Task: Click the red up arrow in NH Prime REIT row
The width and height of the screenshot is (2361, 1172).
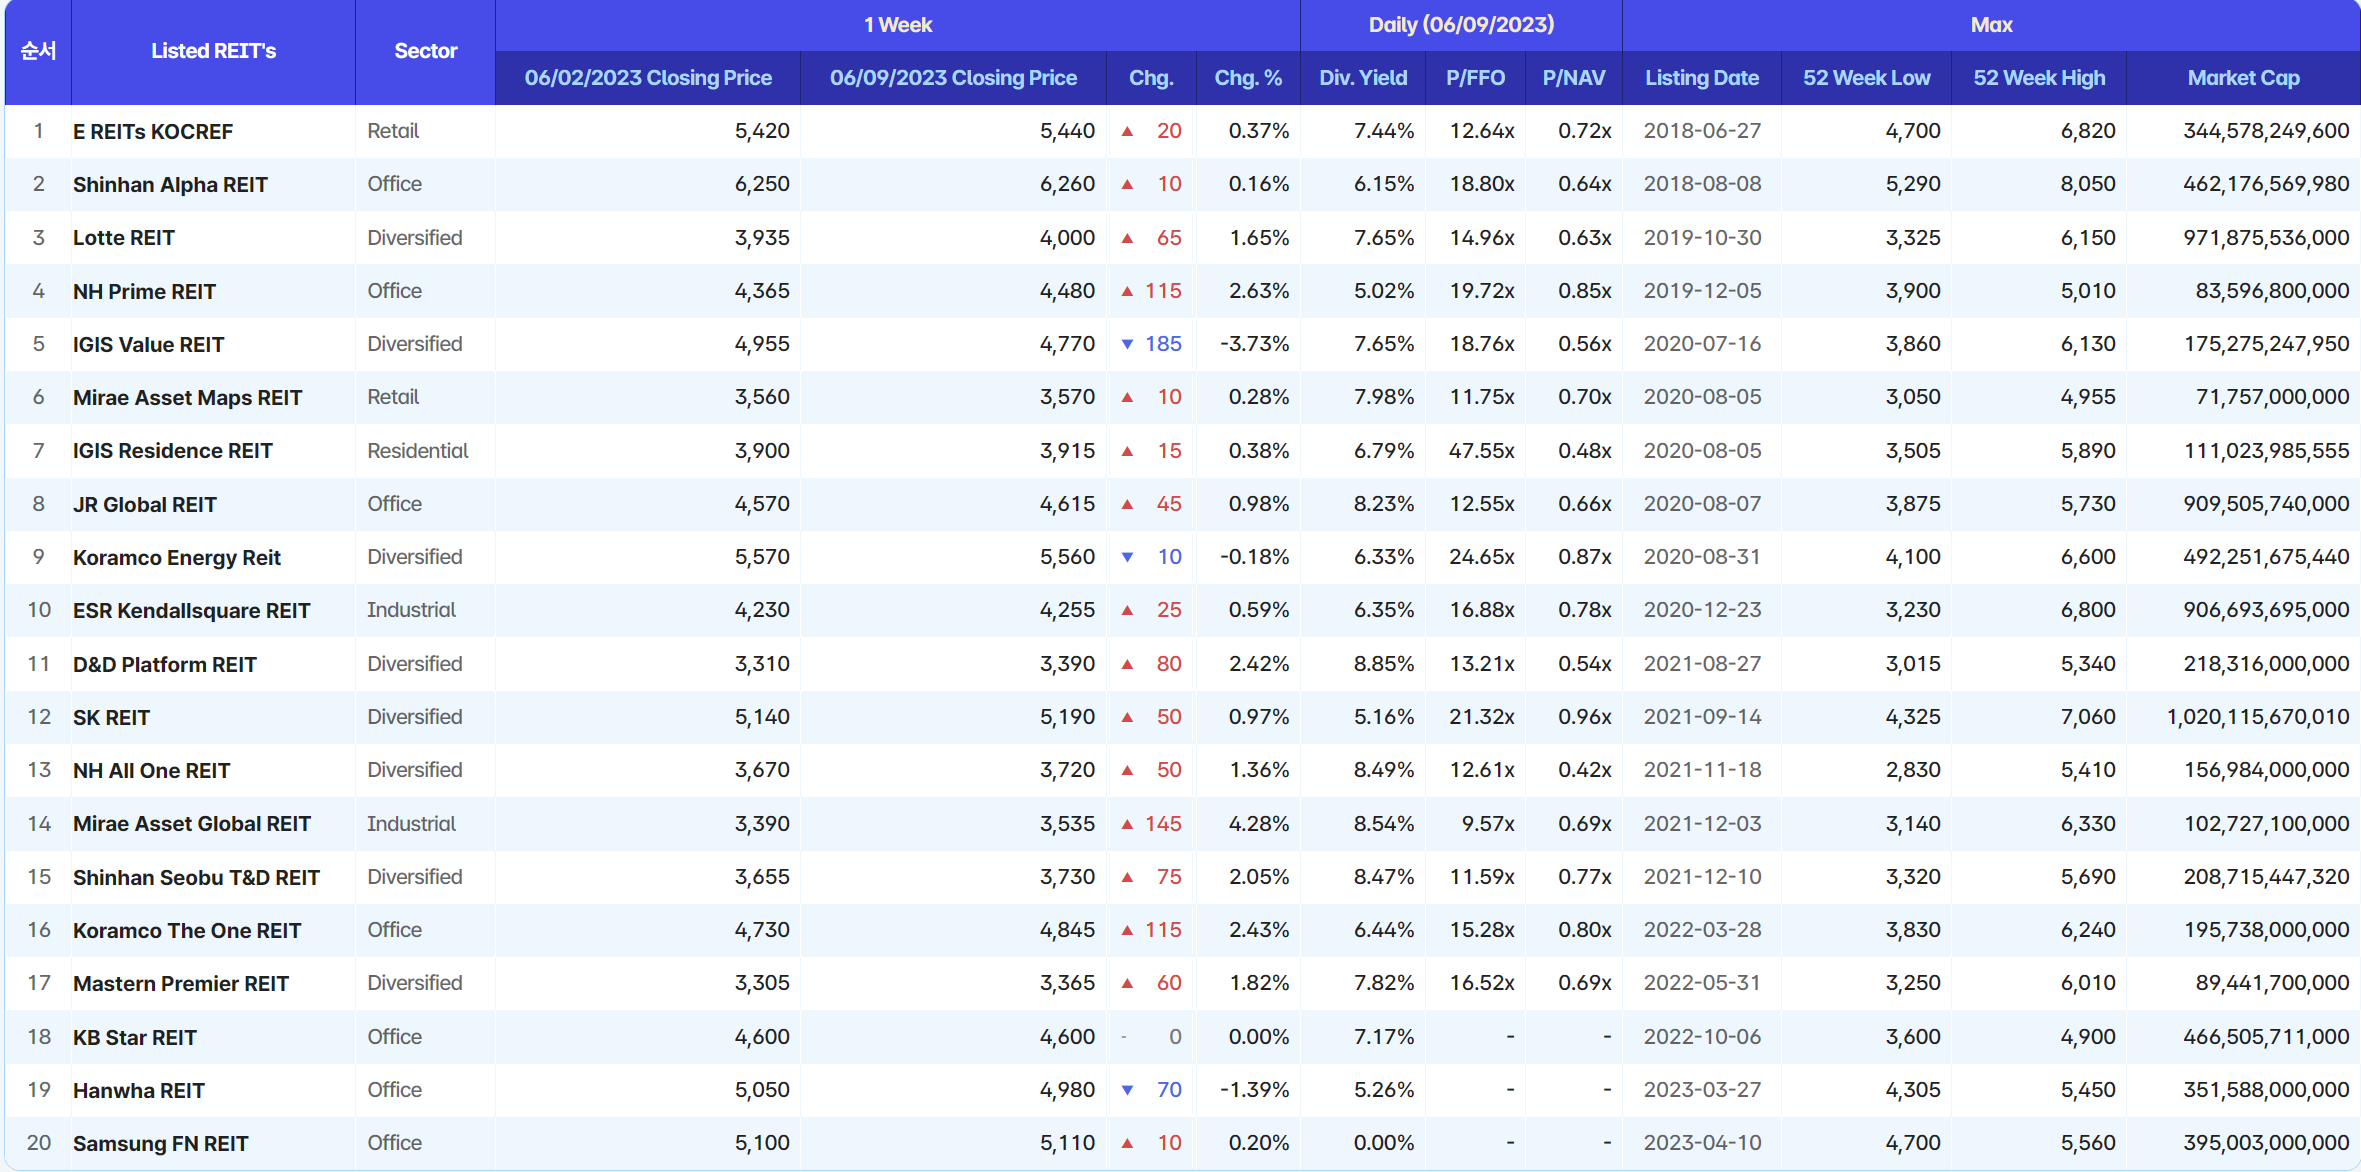Action: tap(1127, 291)
